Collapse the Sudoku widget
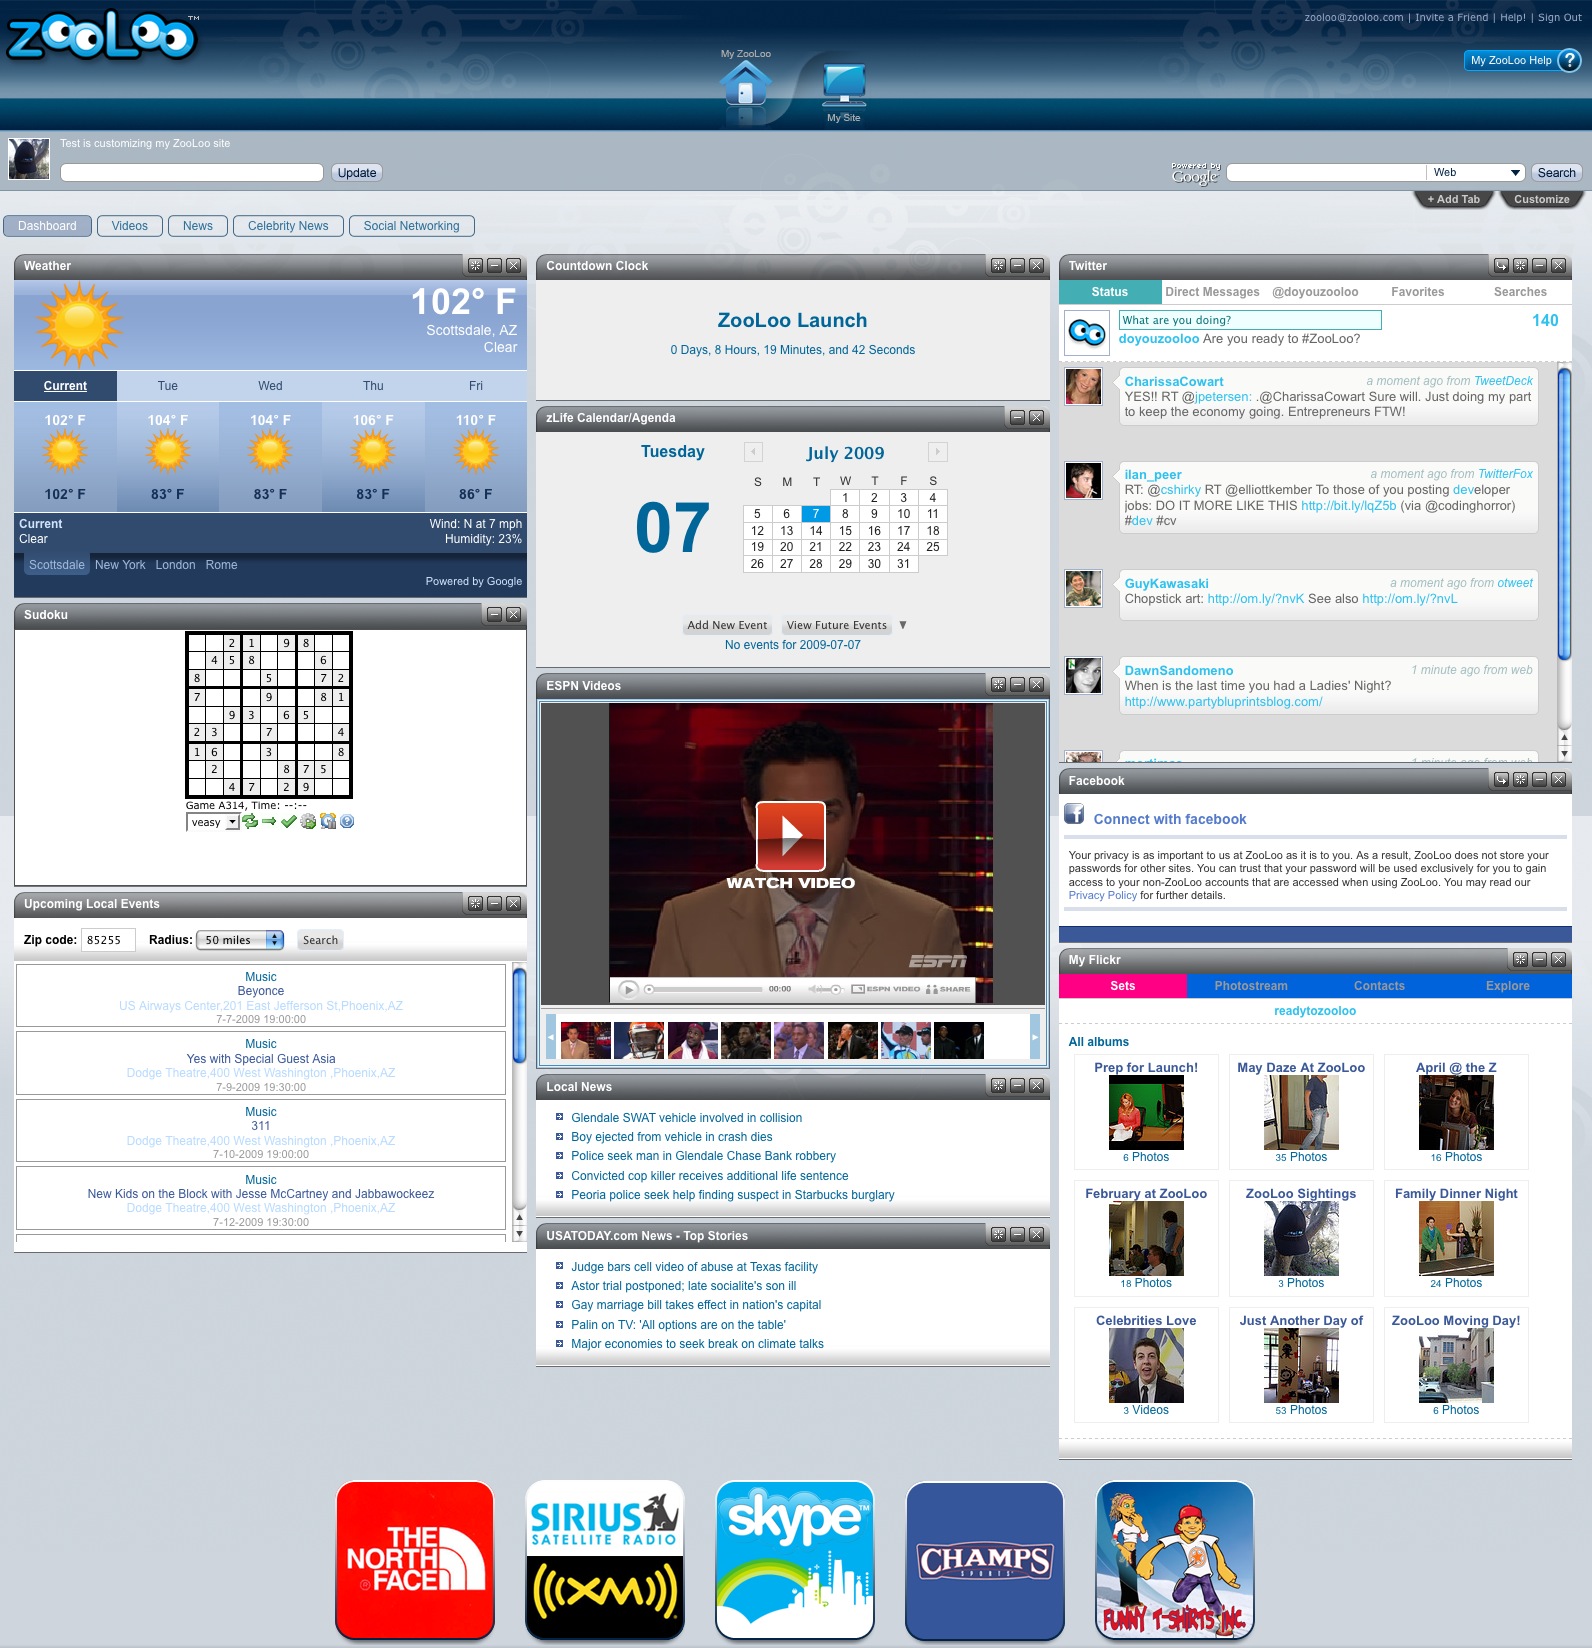Viewport: 1592px width, 1648px height. tap(494, 615)
